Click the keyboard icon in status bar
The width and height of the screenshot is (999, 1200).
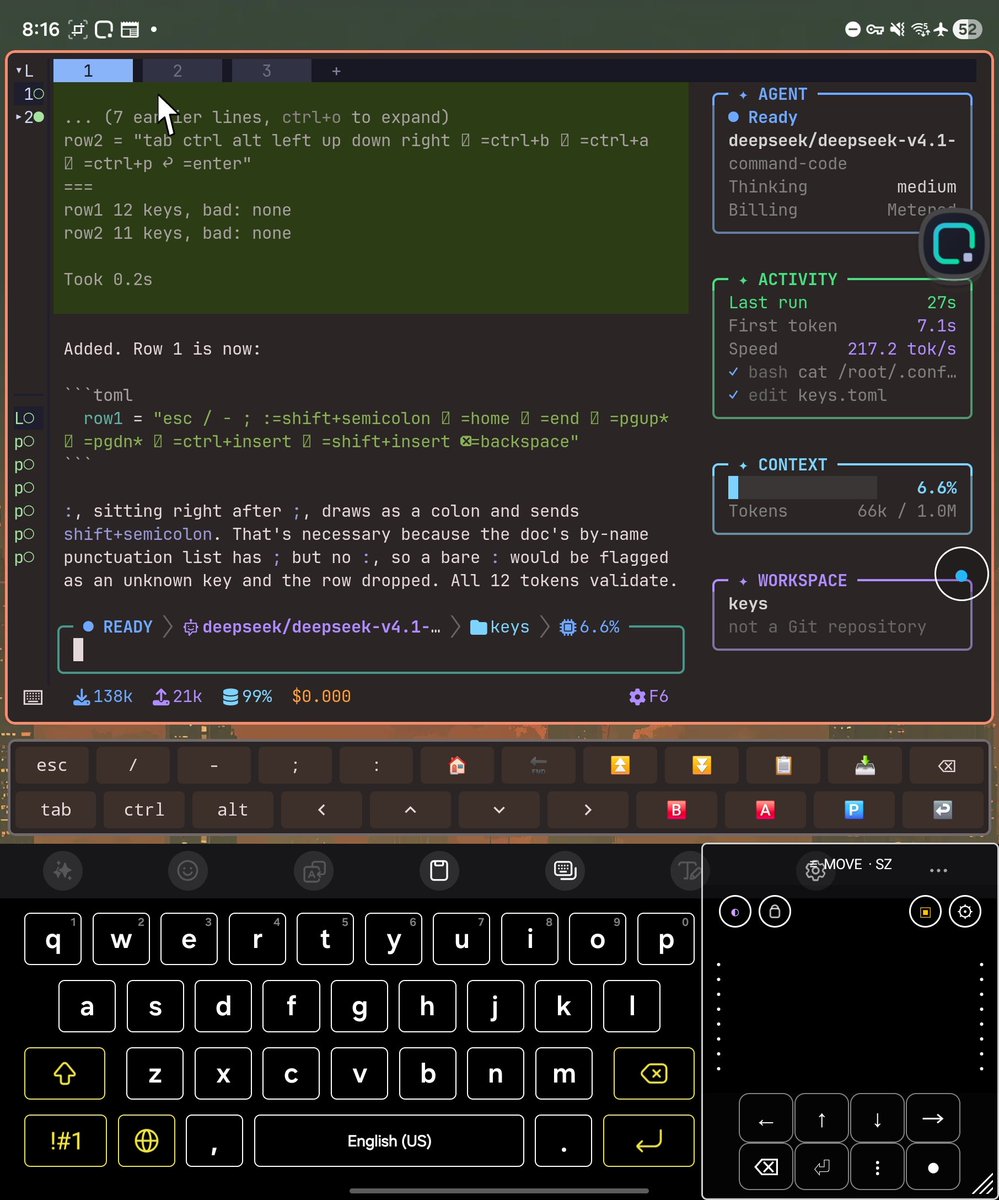click(33, 696)
